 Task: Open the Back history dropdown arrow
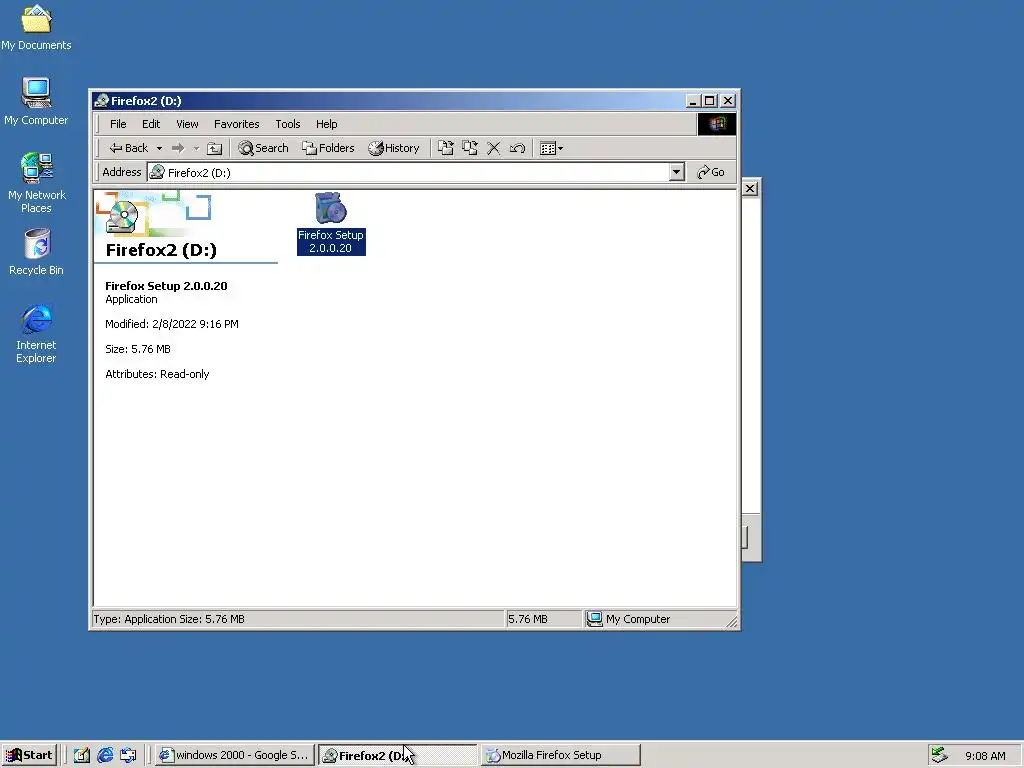pos(159,148)
